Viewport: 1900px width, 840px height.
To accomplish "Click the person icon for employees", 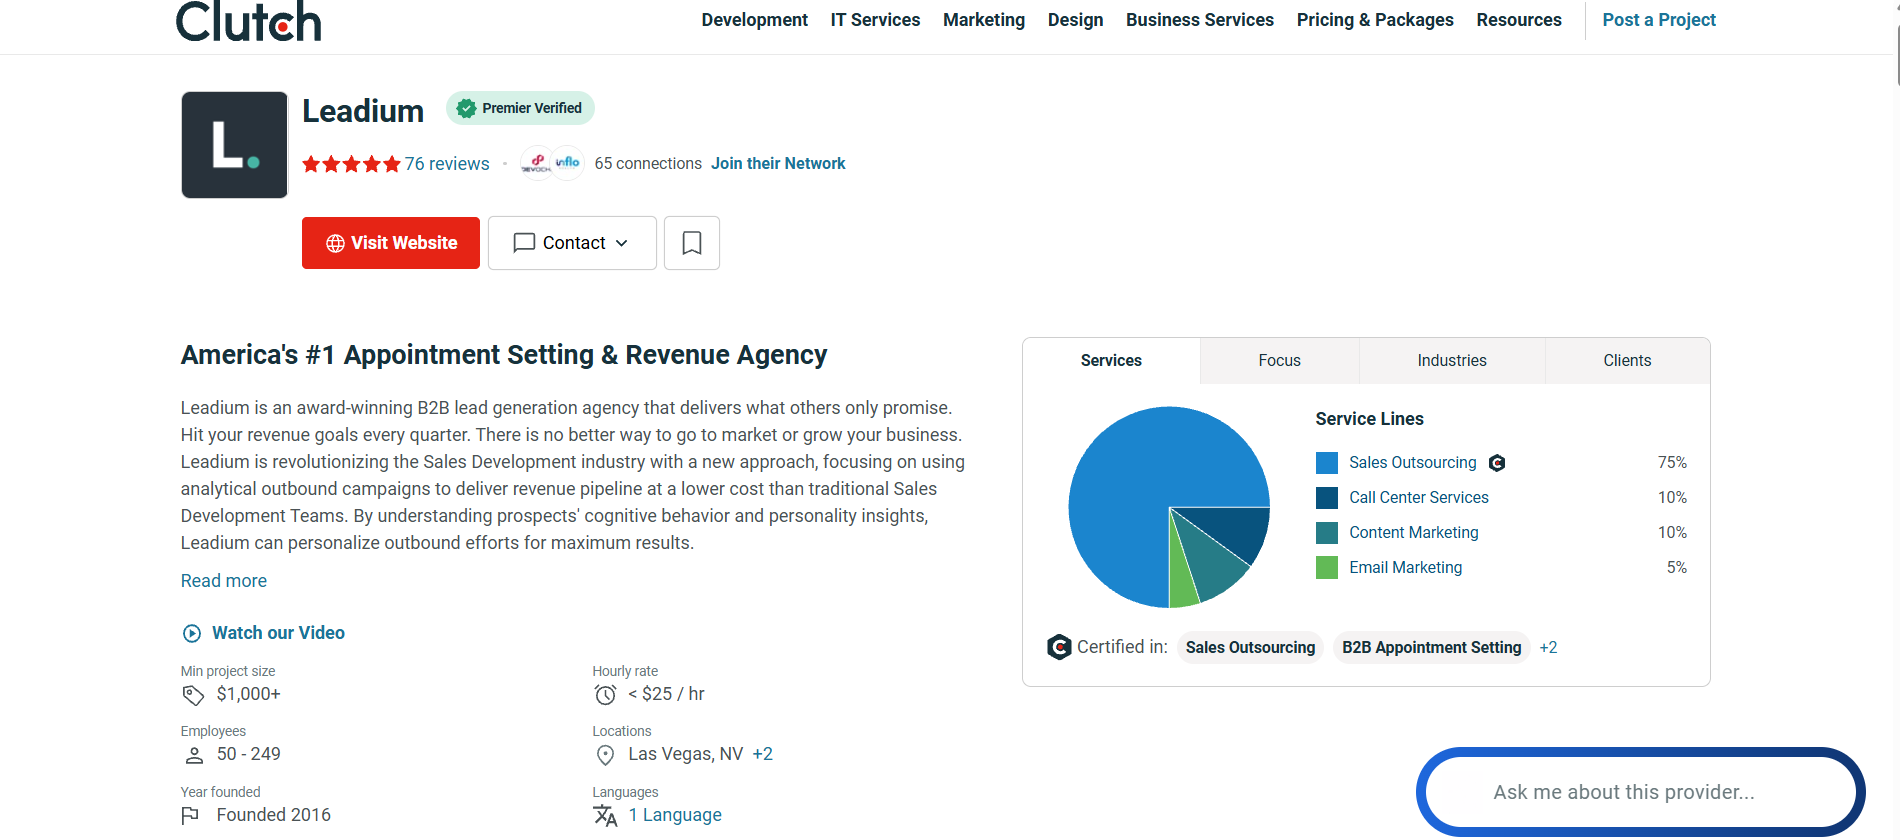I will tap(195, 755).
